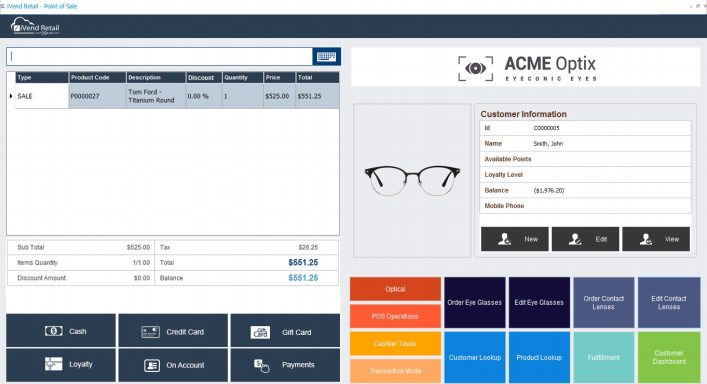
Task: Click the Type column header
Action: [x=42, y=78]
